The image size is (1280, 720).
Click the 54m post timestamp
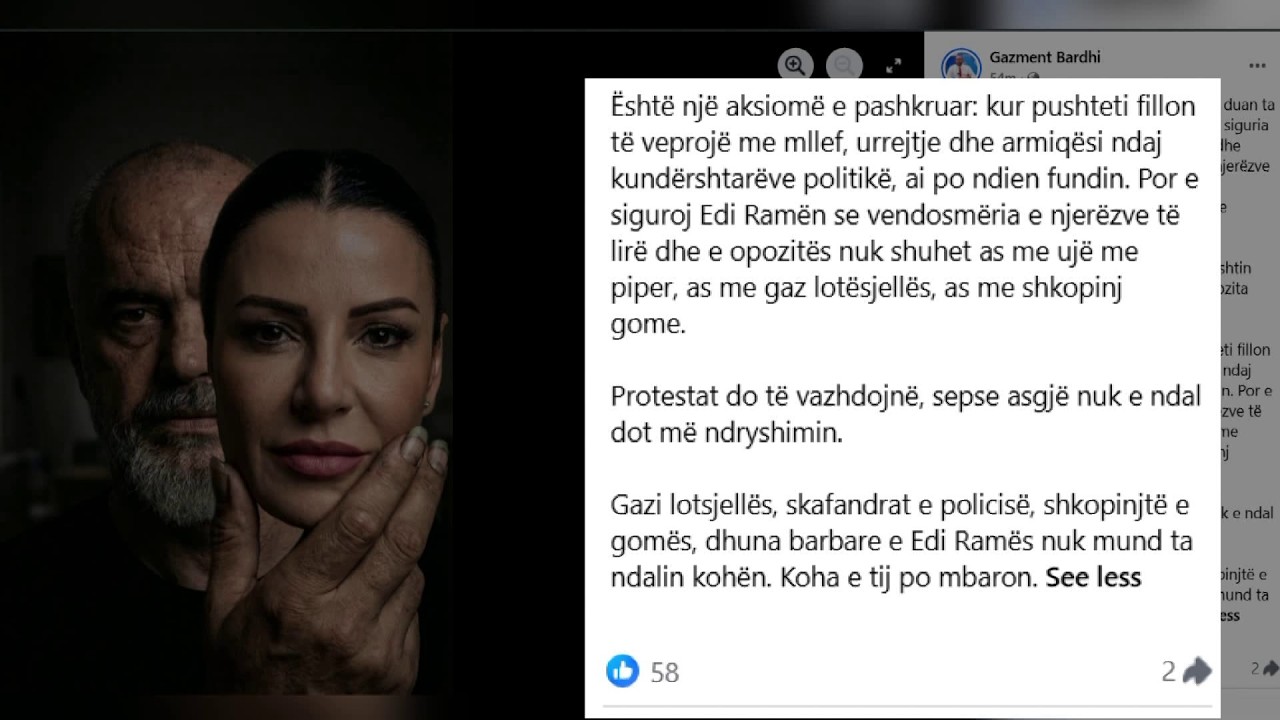coord(1003,76)
